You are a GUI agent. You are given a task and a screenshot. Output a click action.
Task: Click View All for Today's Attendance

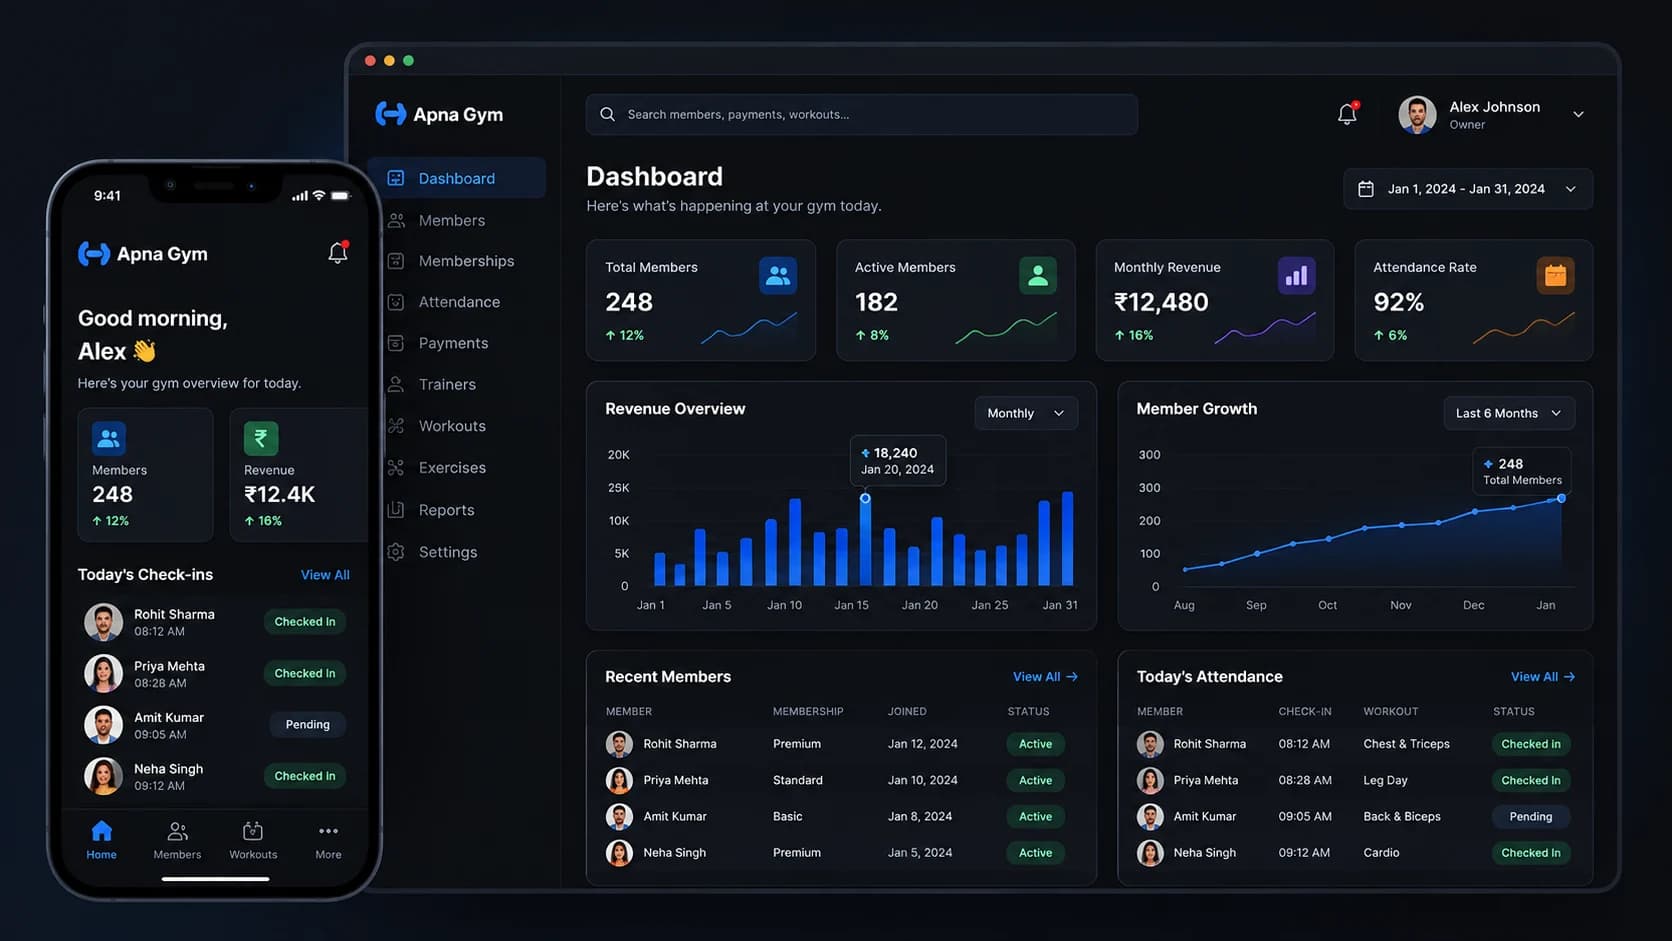coord(1543,677)
